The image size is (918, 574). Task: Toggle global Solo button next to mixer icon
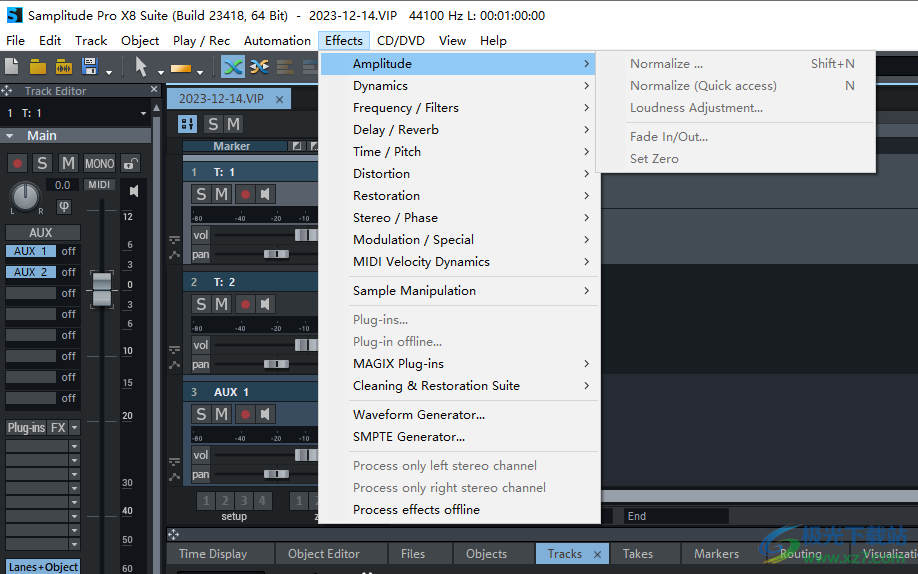click(213, 124)
